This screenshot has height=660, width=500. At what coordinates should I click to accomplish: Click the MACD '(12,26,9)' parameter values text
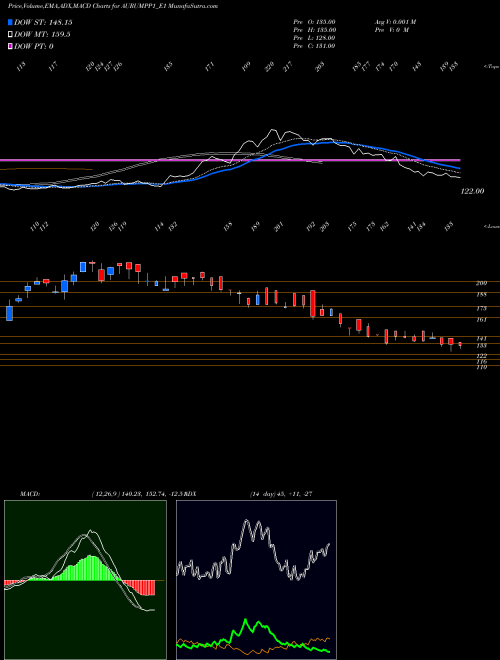point(138,494)
